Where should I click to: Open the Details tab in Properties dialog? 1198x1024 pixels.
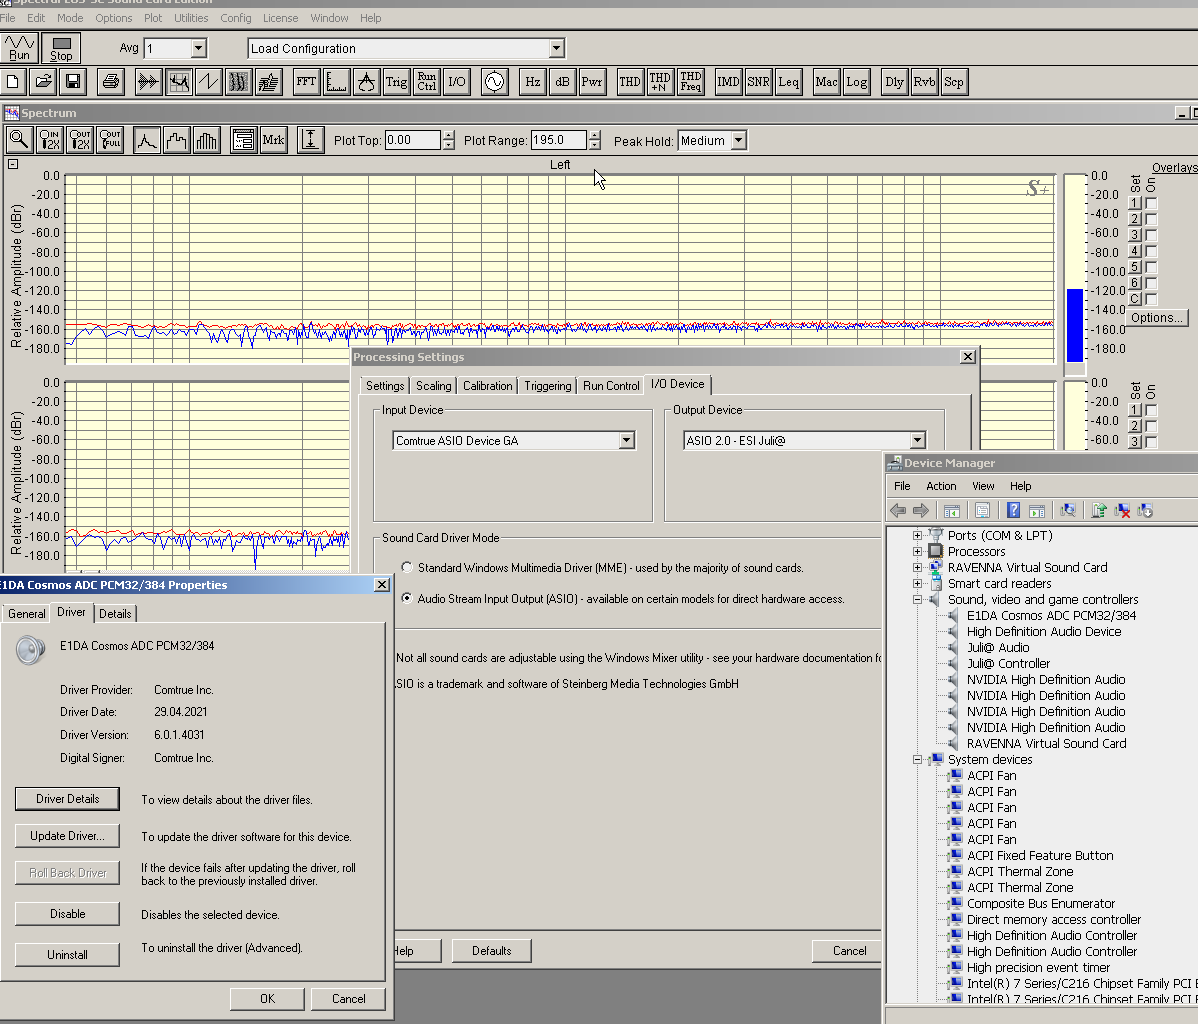[x=115, y=614]
